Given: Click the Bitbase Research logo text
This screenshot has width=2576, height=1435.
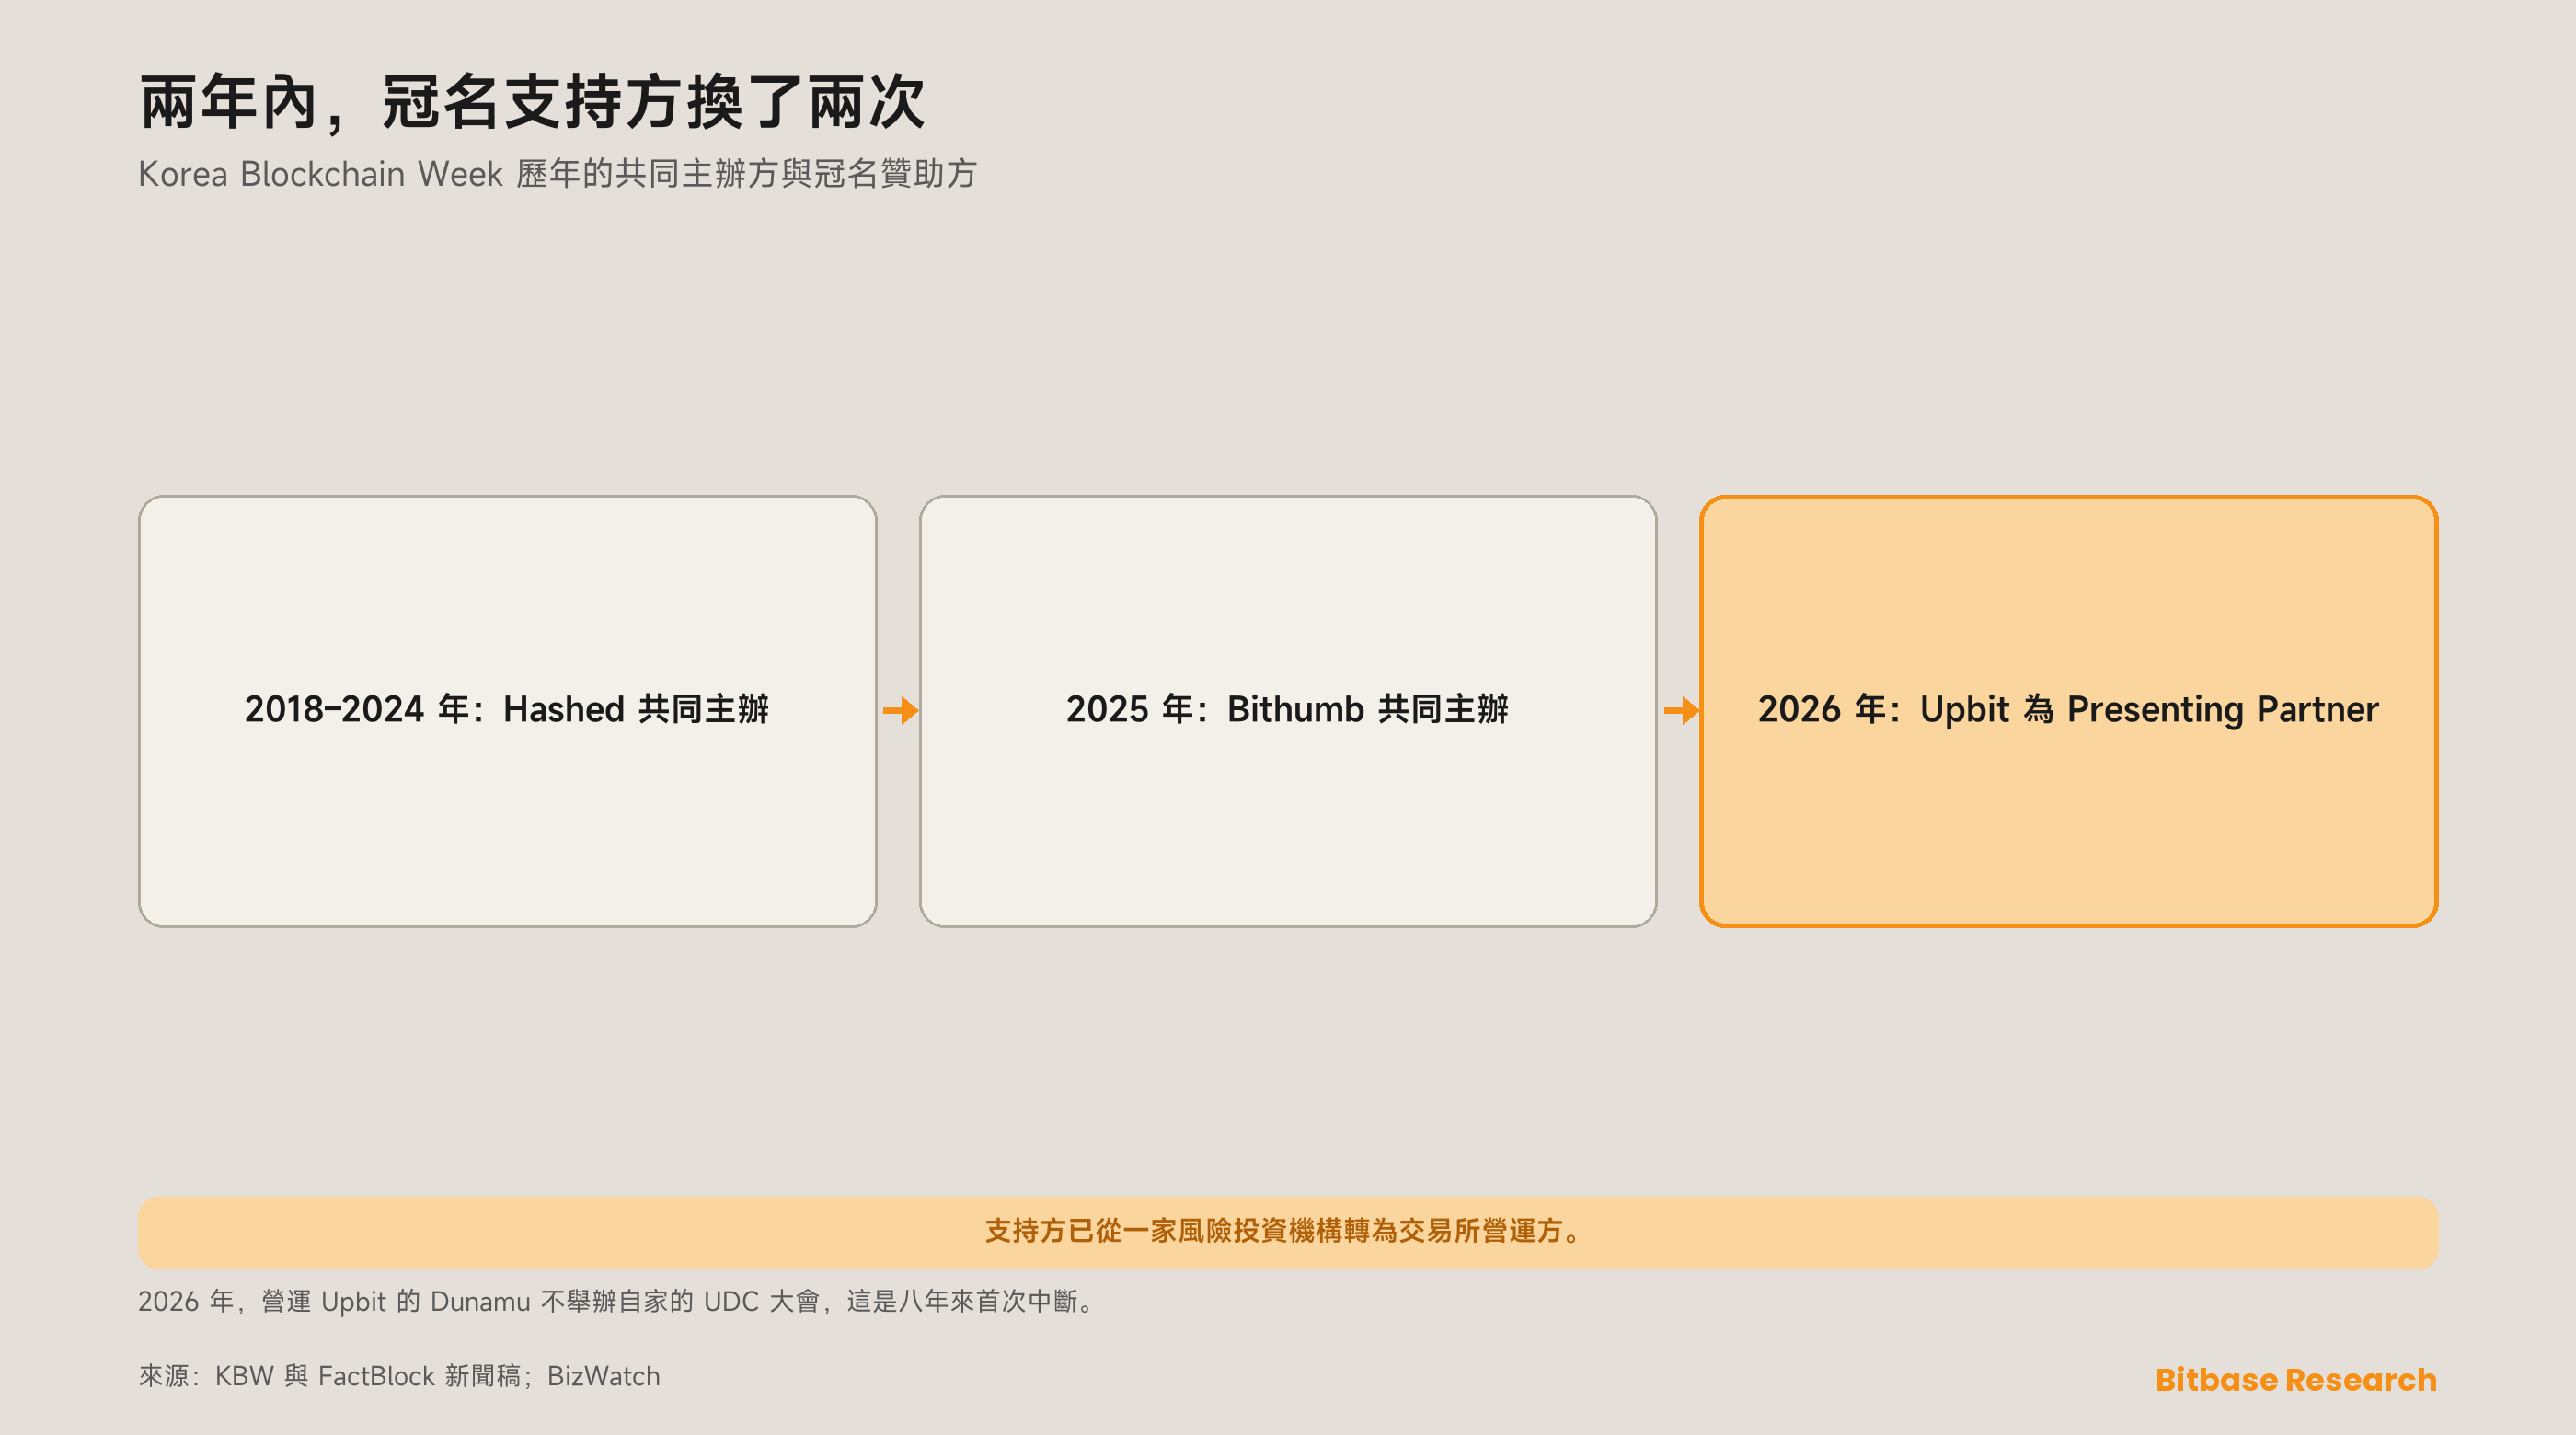Looking at the screenshot, I should pos(2296,1379).
